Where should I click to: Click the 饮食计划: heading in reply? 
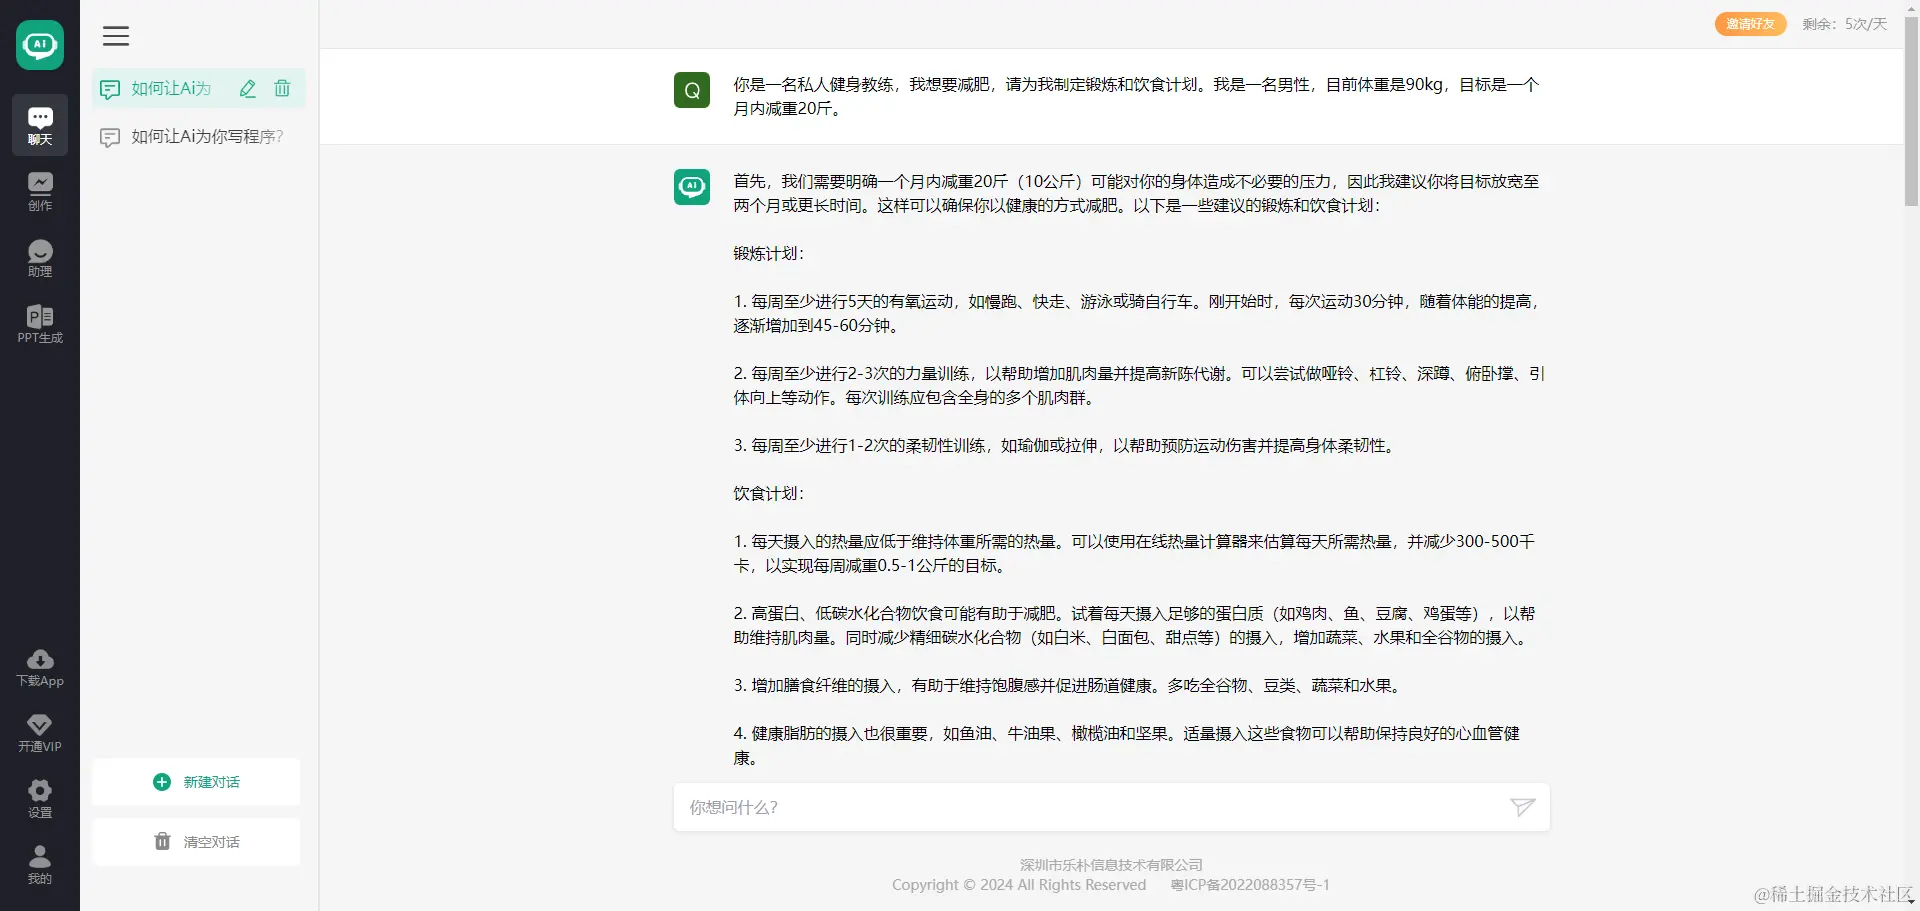click(x=768, y=493)
